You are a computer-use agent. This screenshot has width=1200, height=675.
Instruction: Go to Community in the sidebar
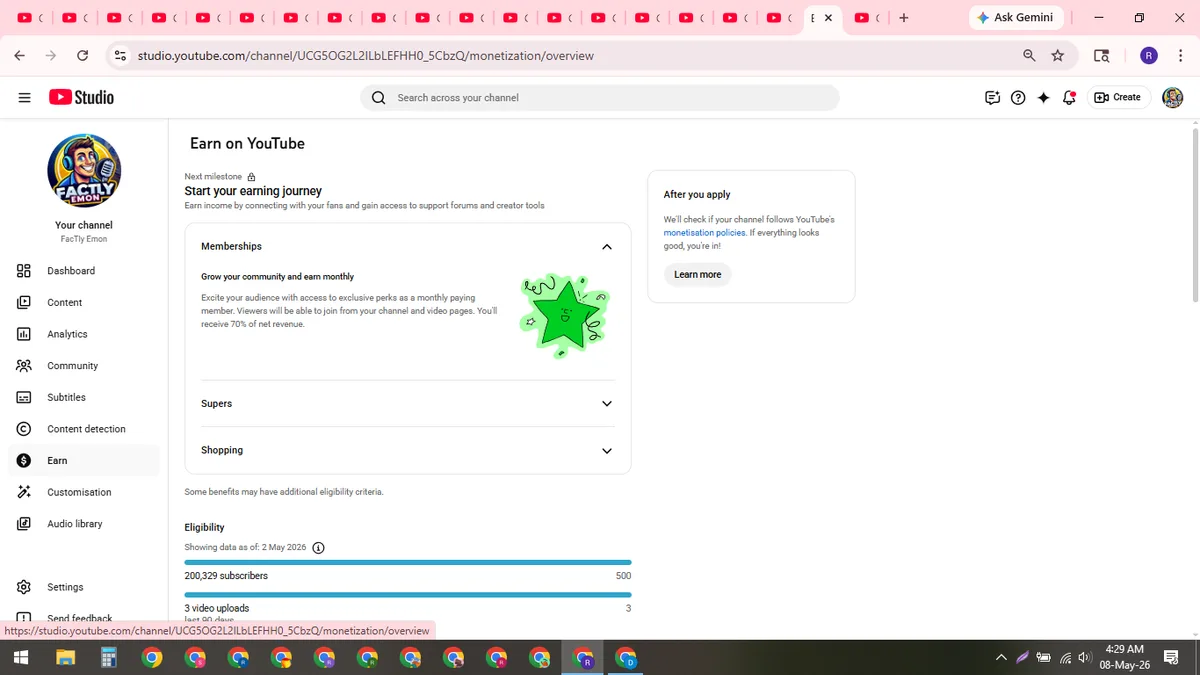[84, 366]
